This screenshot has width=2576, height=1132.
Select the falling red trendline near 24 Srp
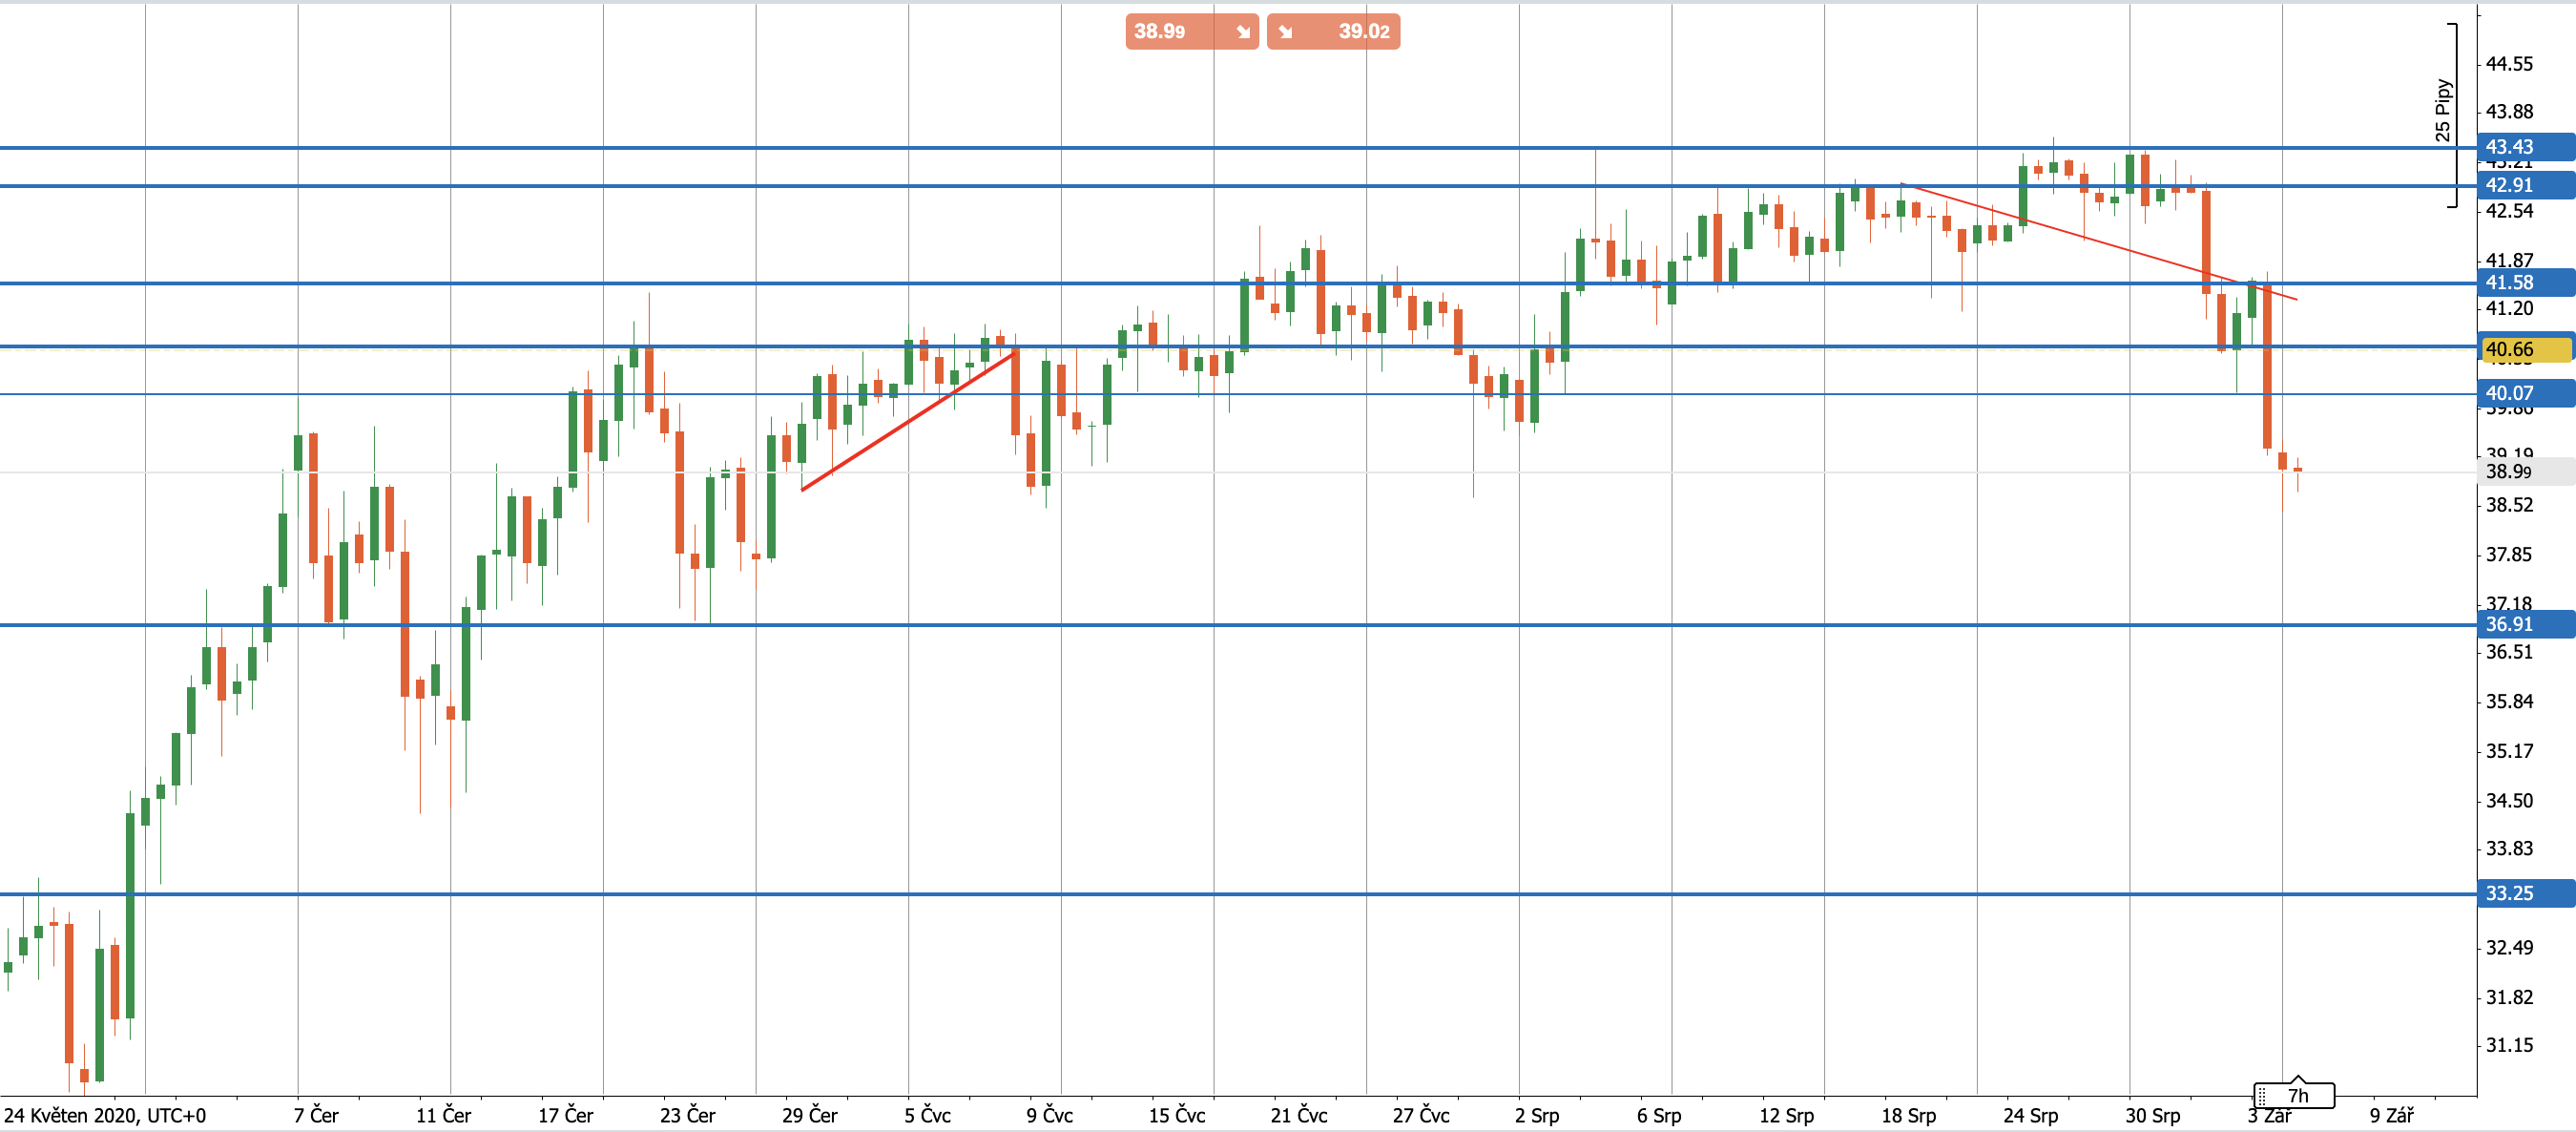click(x=2098, y=242)
